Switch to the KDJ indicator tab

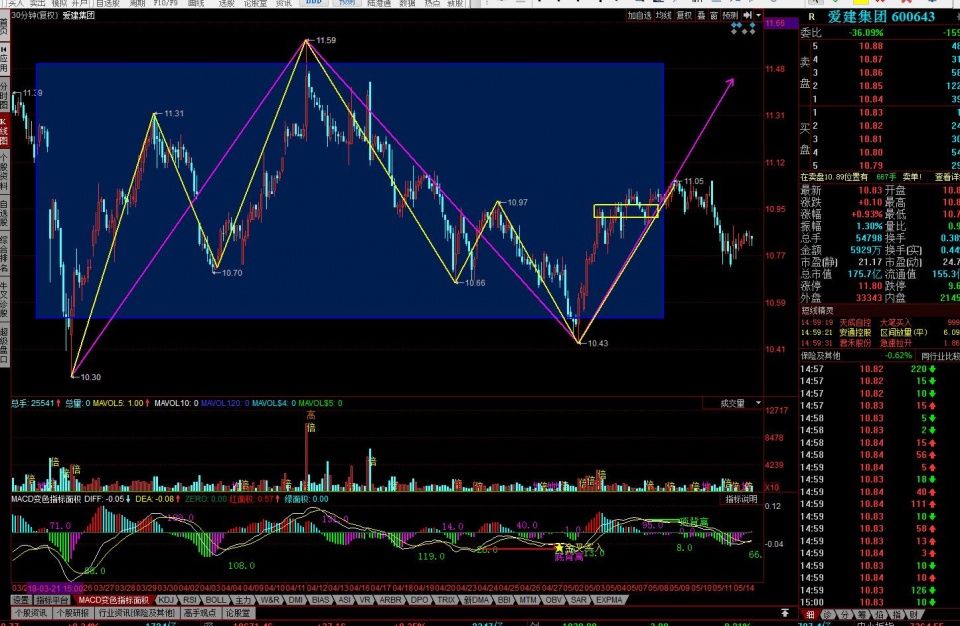point(166,600)
